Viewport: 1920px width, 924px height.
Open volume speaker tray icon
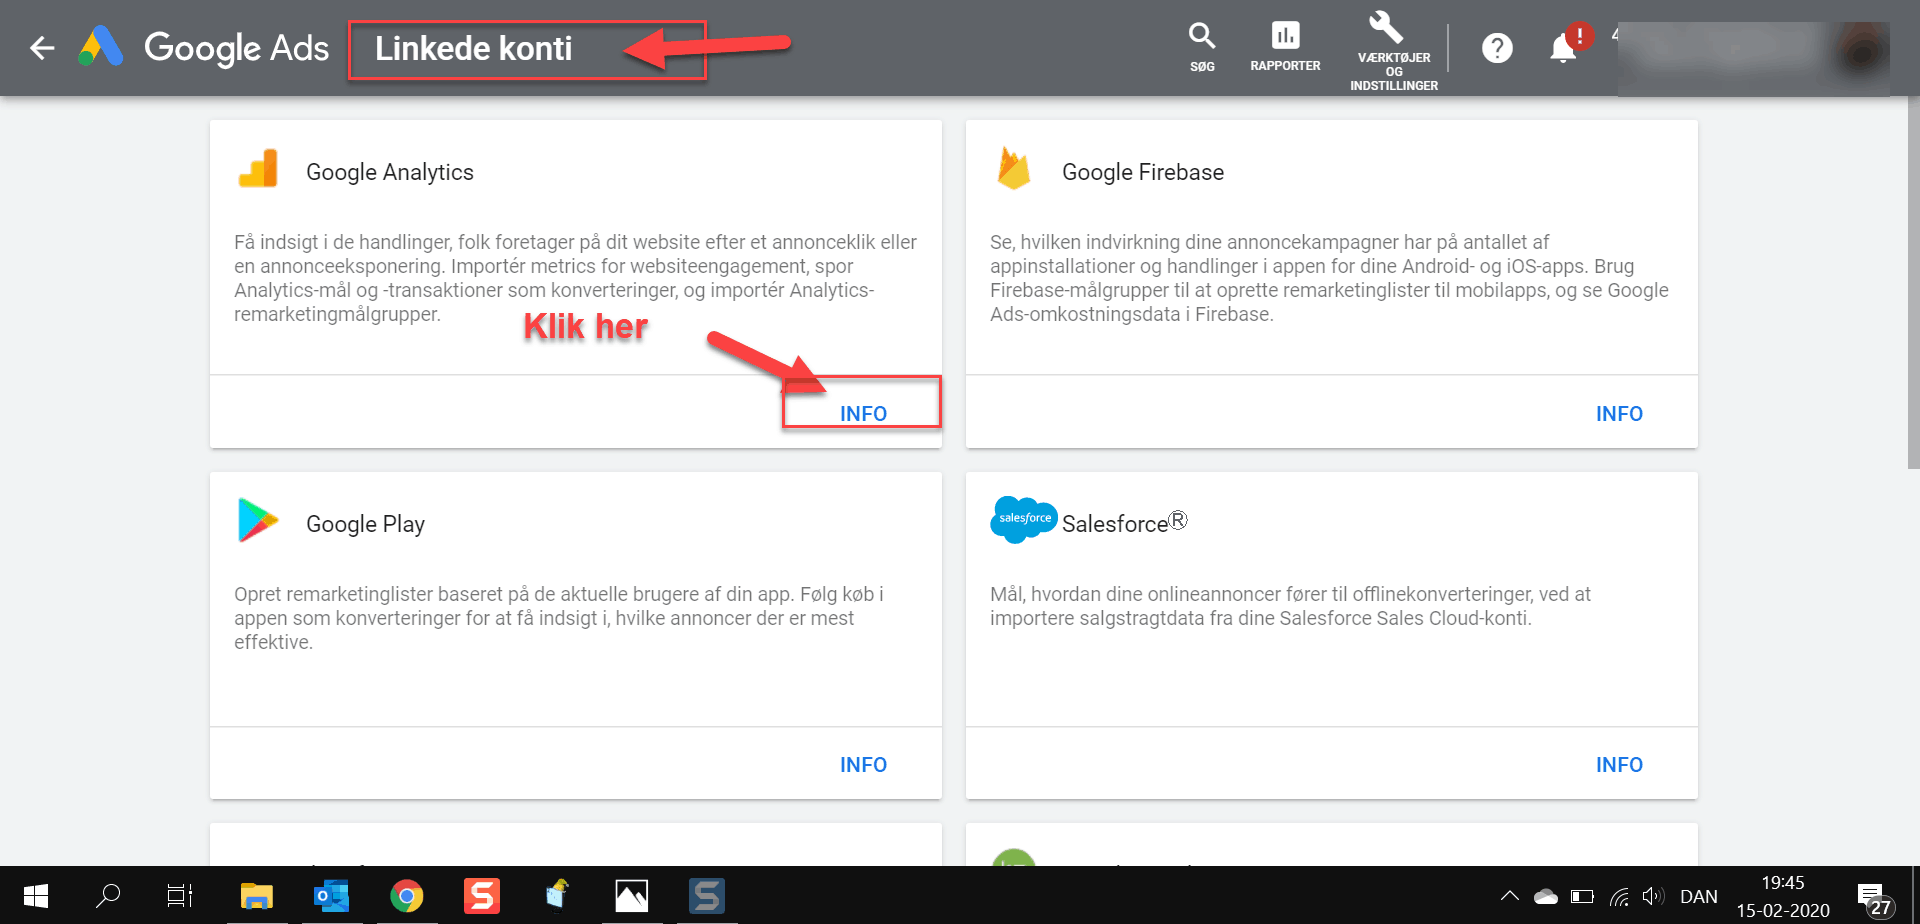(1653, 896)
